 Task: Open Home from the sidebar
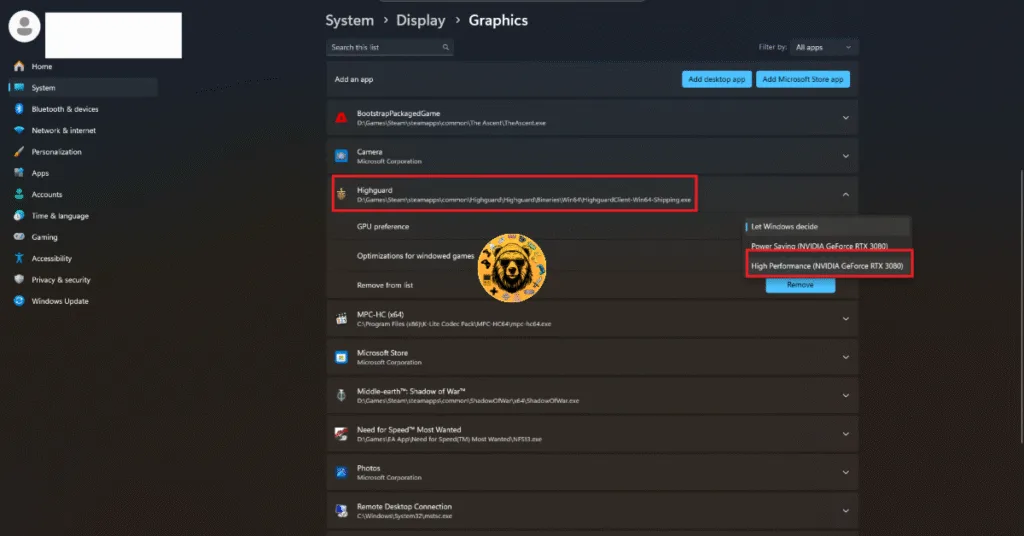42,67
